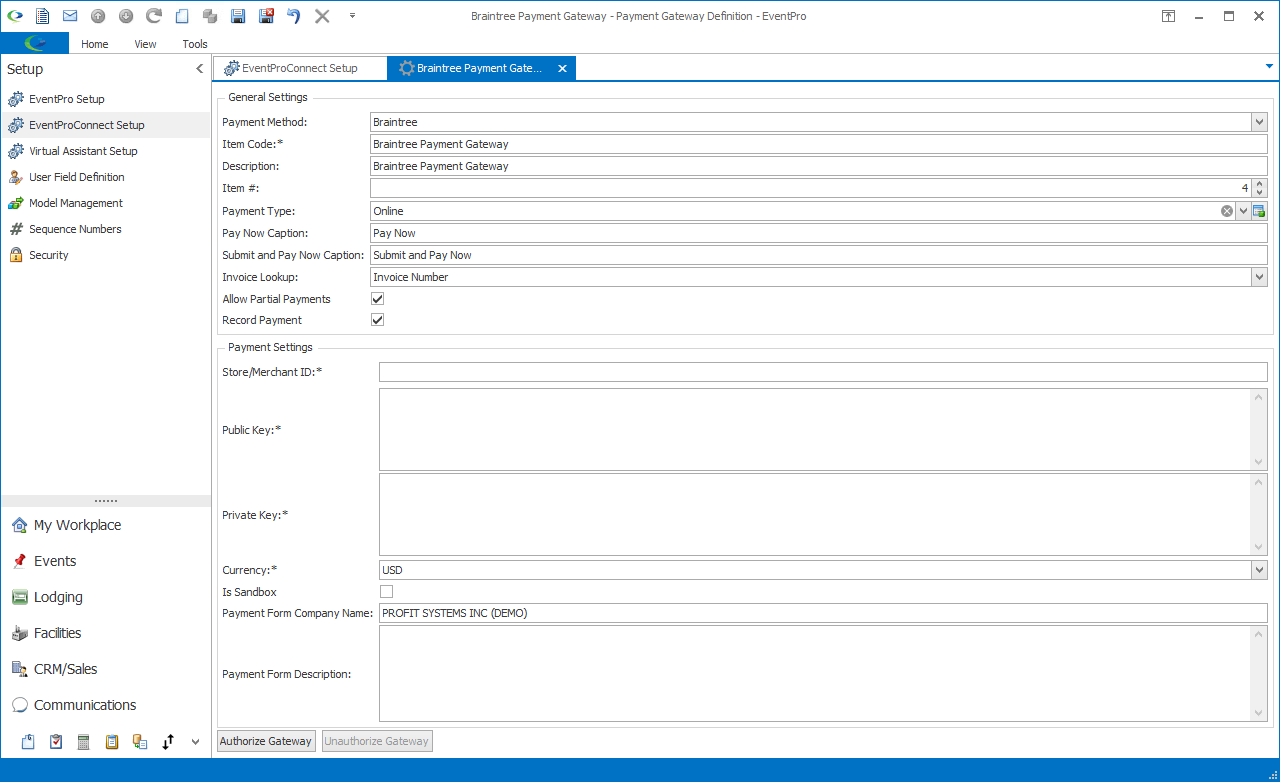Image resolution: width=1280 pixels, height=782 pixels.
Task: Click clipboard checkmark icon in navigation footer
Action: tap(56, 741)
